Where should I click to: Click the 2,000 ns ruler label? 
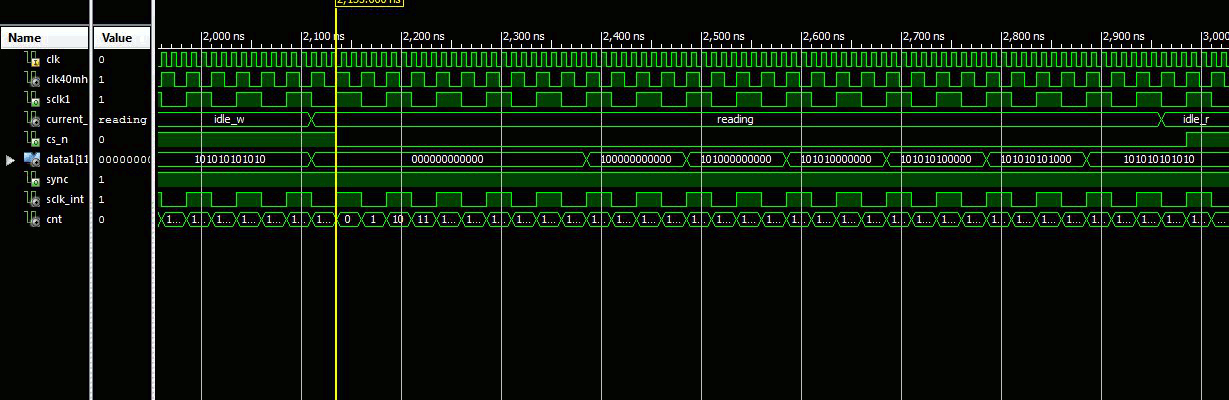click(x=224, y=36)
